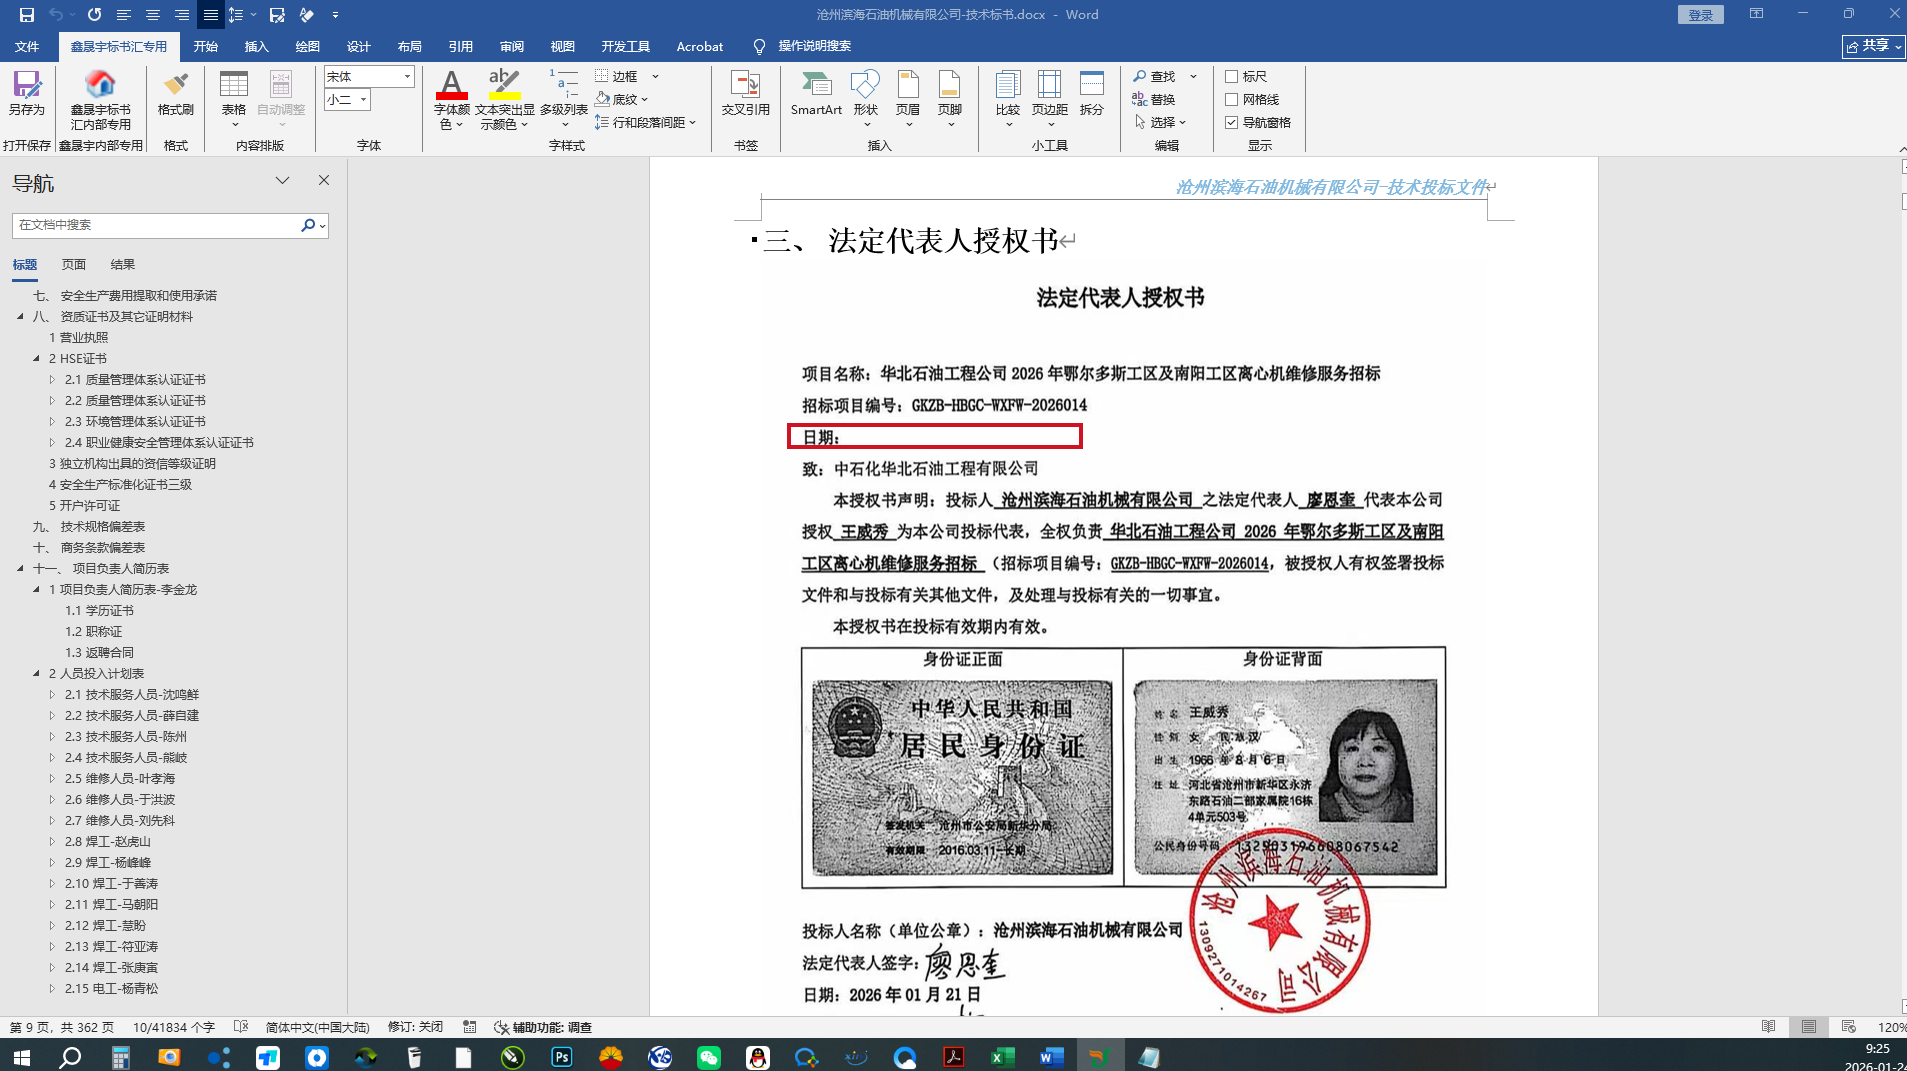Image resolution: width=1907 pixels, height=1071 pixels.
Task: Click the 共享 share button
Action: (1874, 46)
